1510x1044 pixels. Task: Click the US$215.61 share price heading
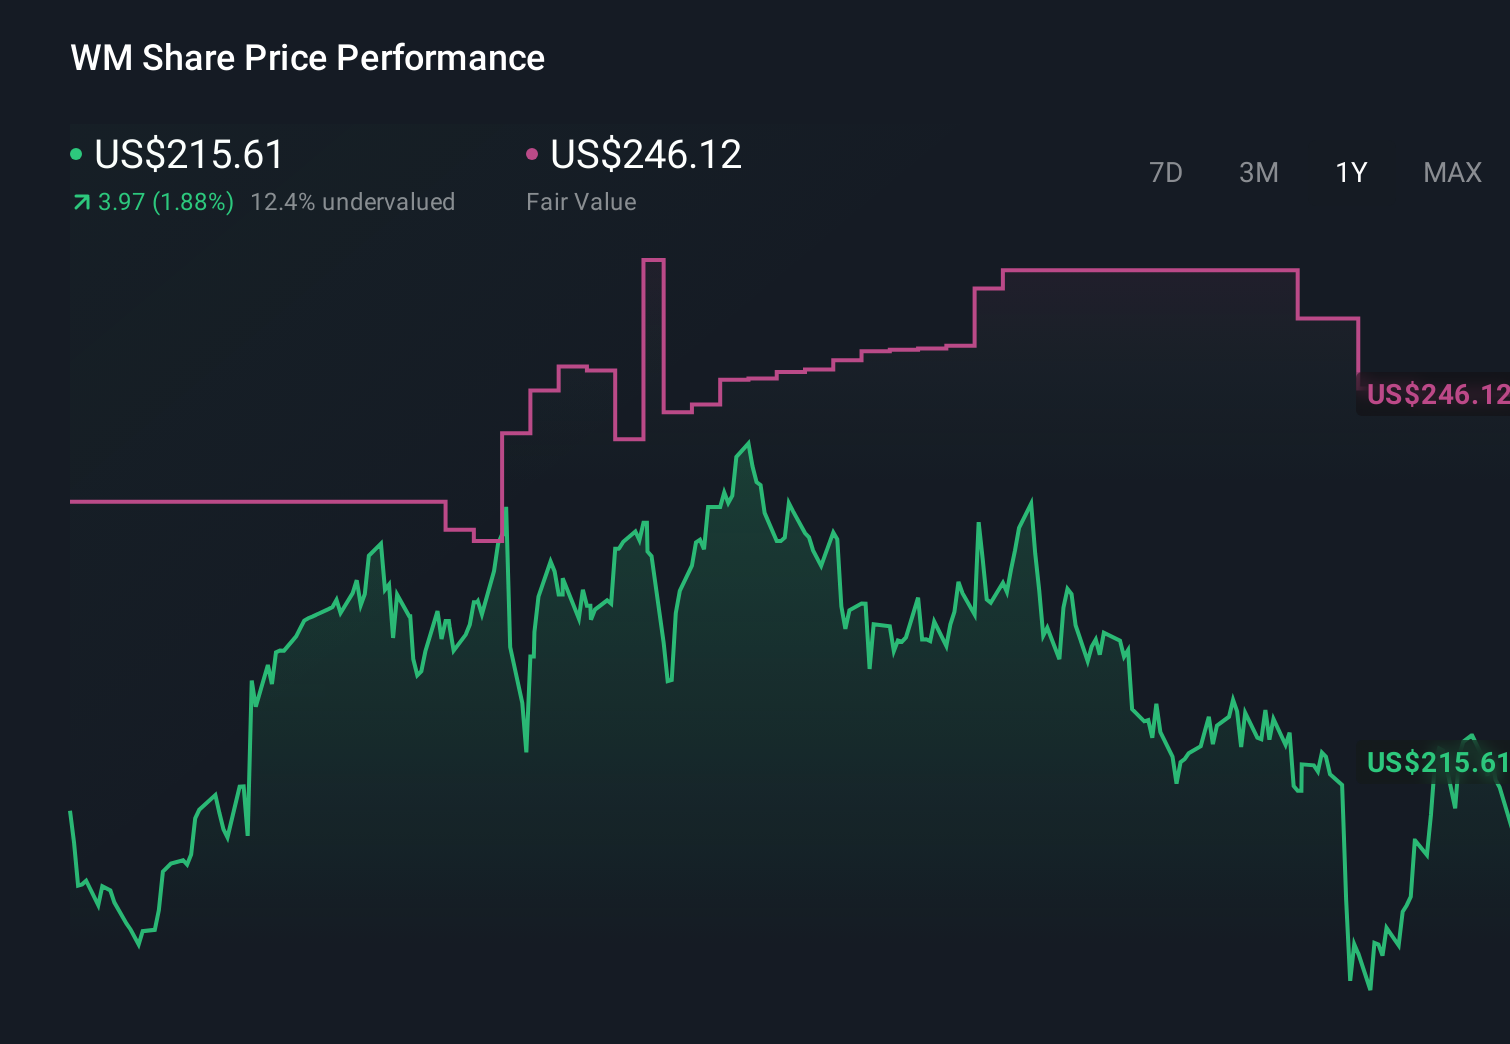tap(187, 155)
